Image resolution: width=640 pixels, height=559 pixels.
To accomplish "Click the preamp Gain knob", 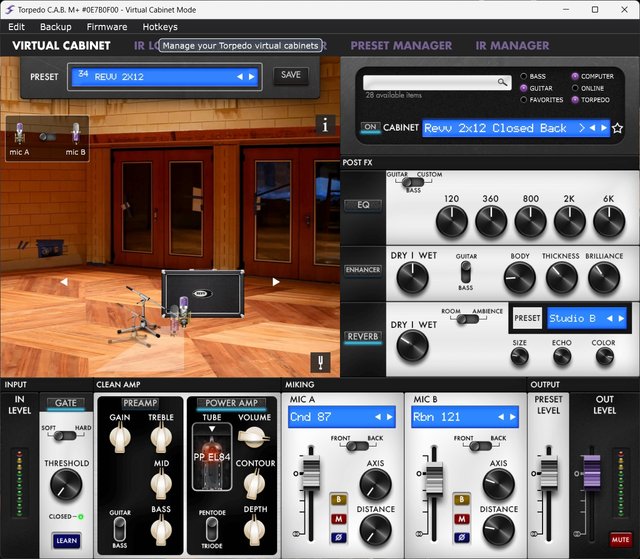I will 120,437.
